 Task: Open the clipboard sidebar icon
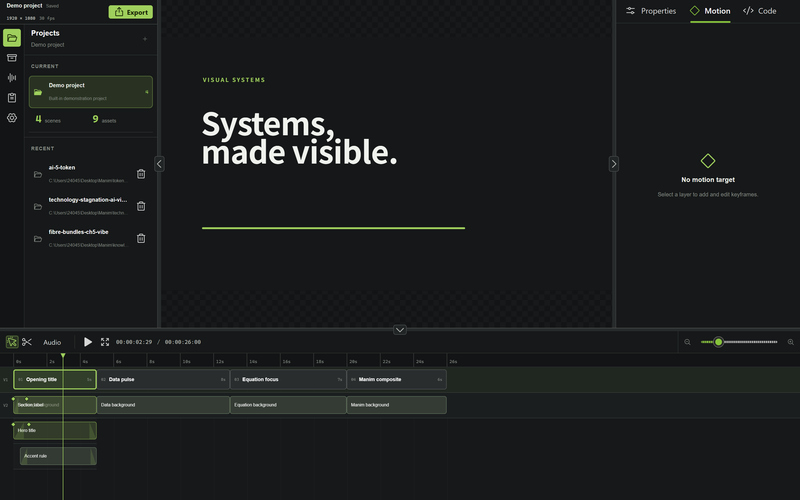coord(12,97)
